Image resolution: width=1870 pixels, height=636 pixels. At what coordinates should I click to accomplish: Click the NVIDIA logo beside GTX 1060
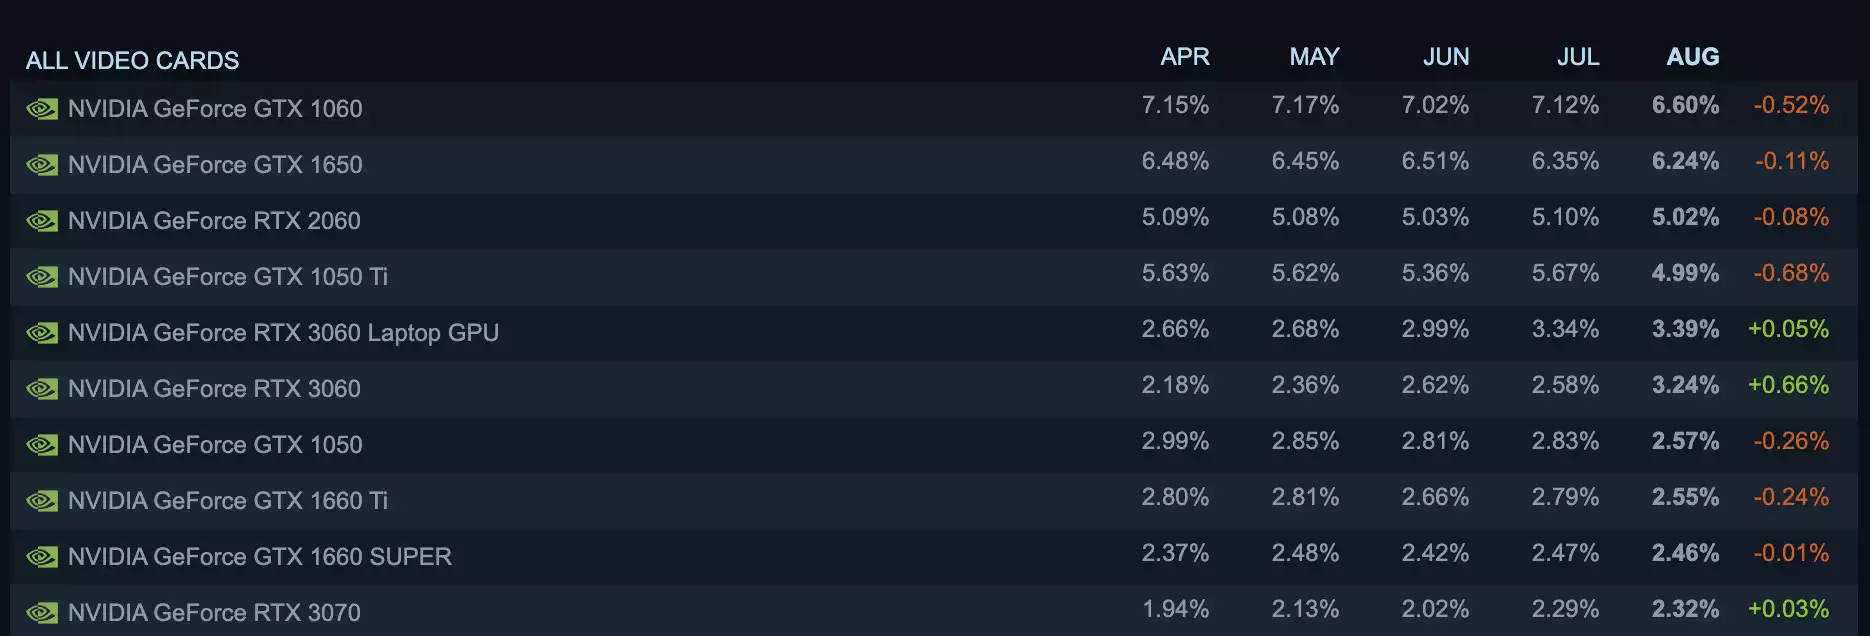(x=42, y=109)
